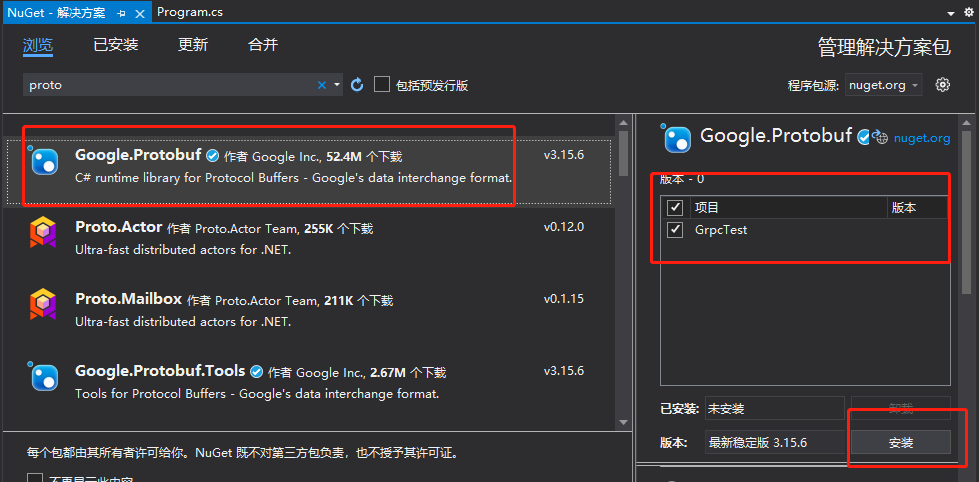Enable 包括预发行版 checkbox
979x482 pixels.
click(x=382, y=84)
